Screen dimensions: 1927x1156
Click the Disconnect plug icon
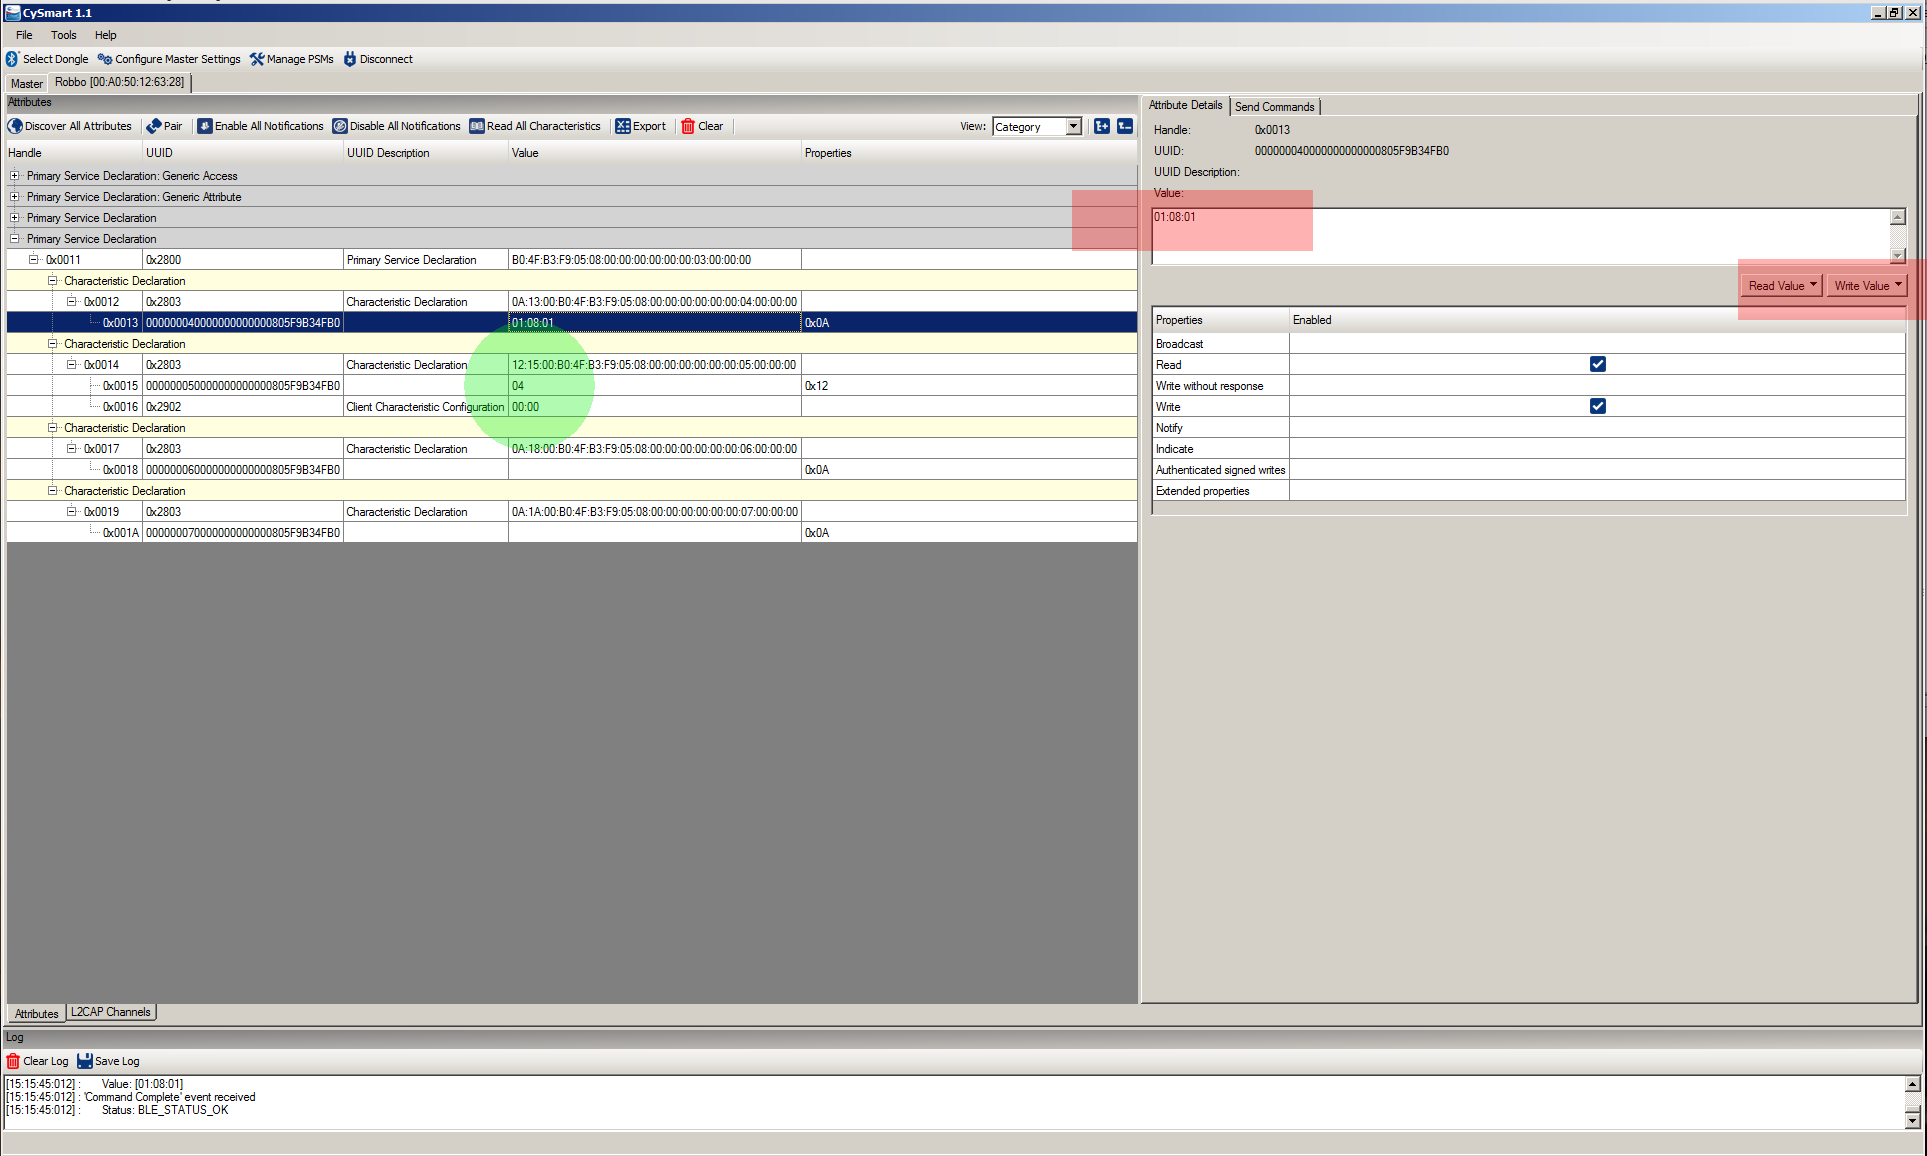350,59
